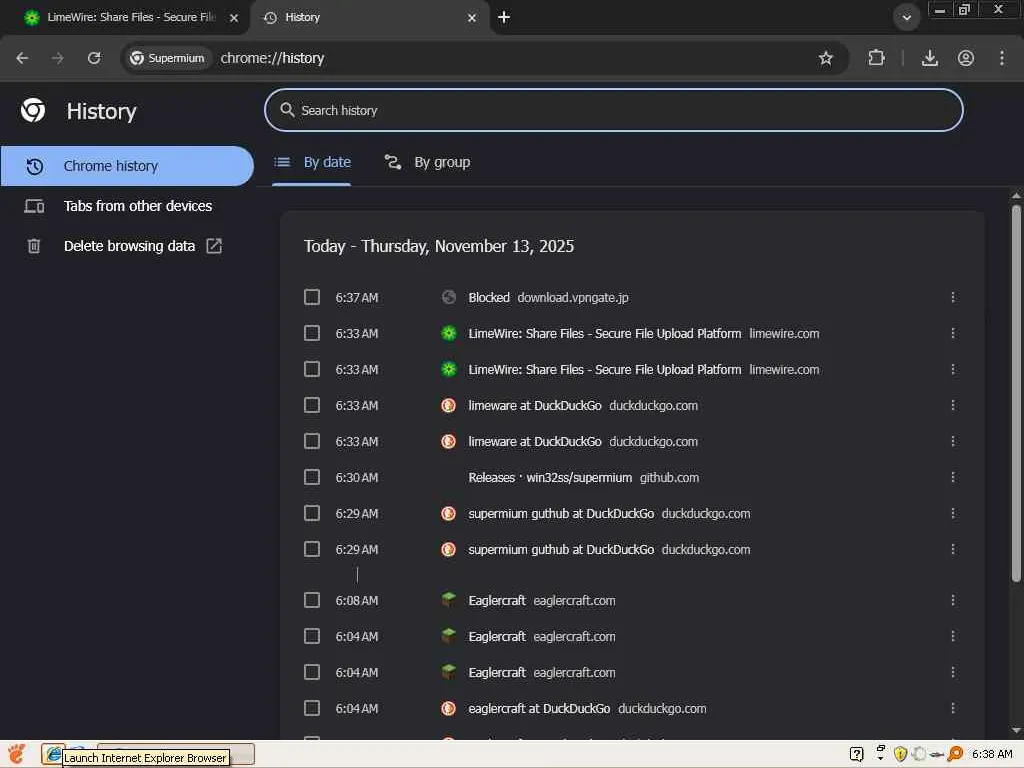Image resolution: width=1024 pixels, height=768 pixels.
Task: Click the Tabs from other devices icon
Action: (35, 206)
